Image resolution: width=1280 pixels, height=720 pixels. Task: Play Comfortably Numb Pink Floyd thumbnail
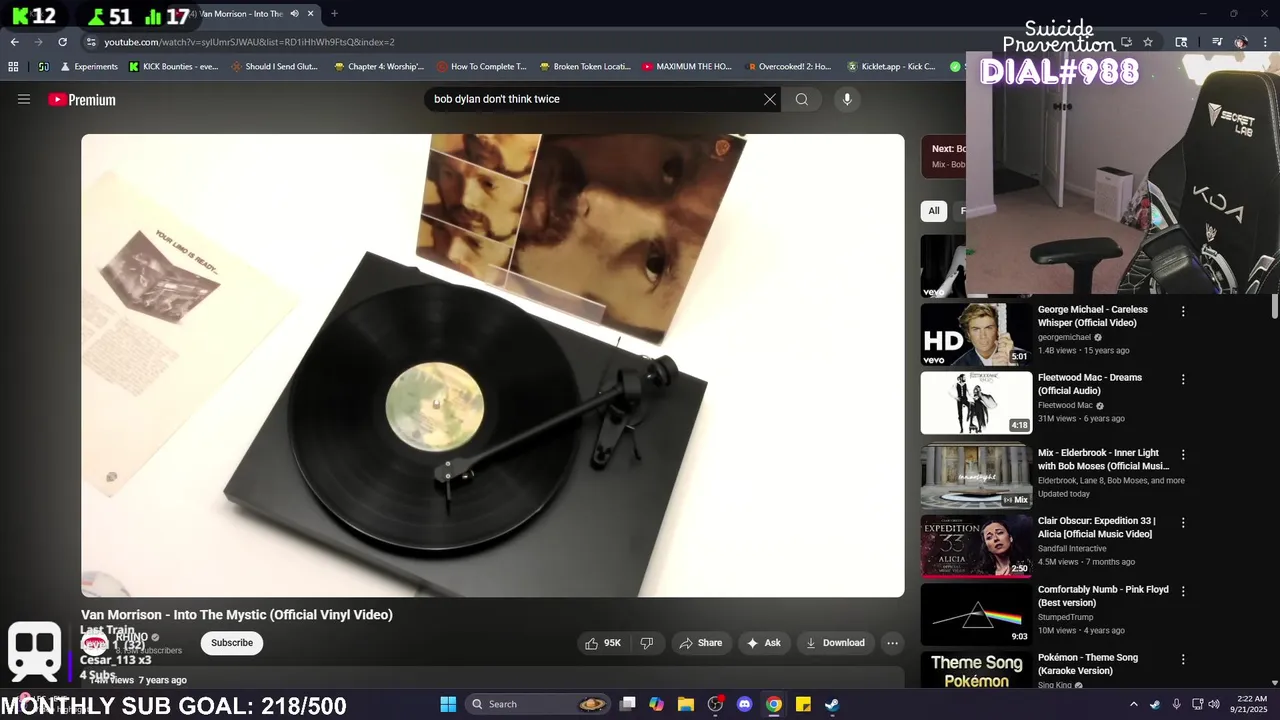tap(976, 614)
